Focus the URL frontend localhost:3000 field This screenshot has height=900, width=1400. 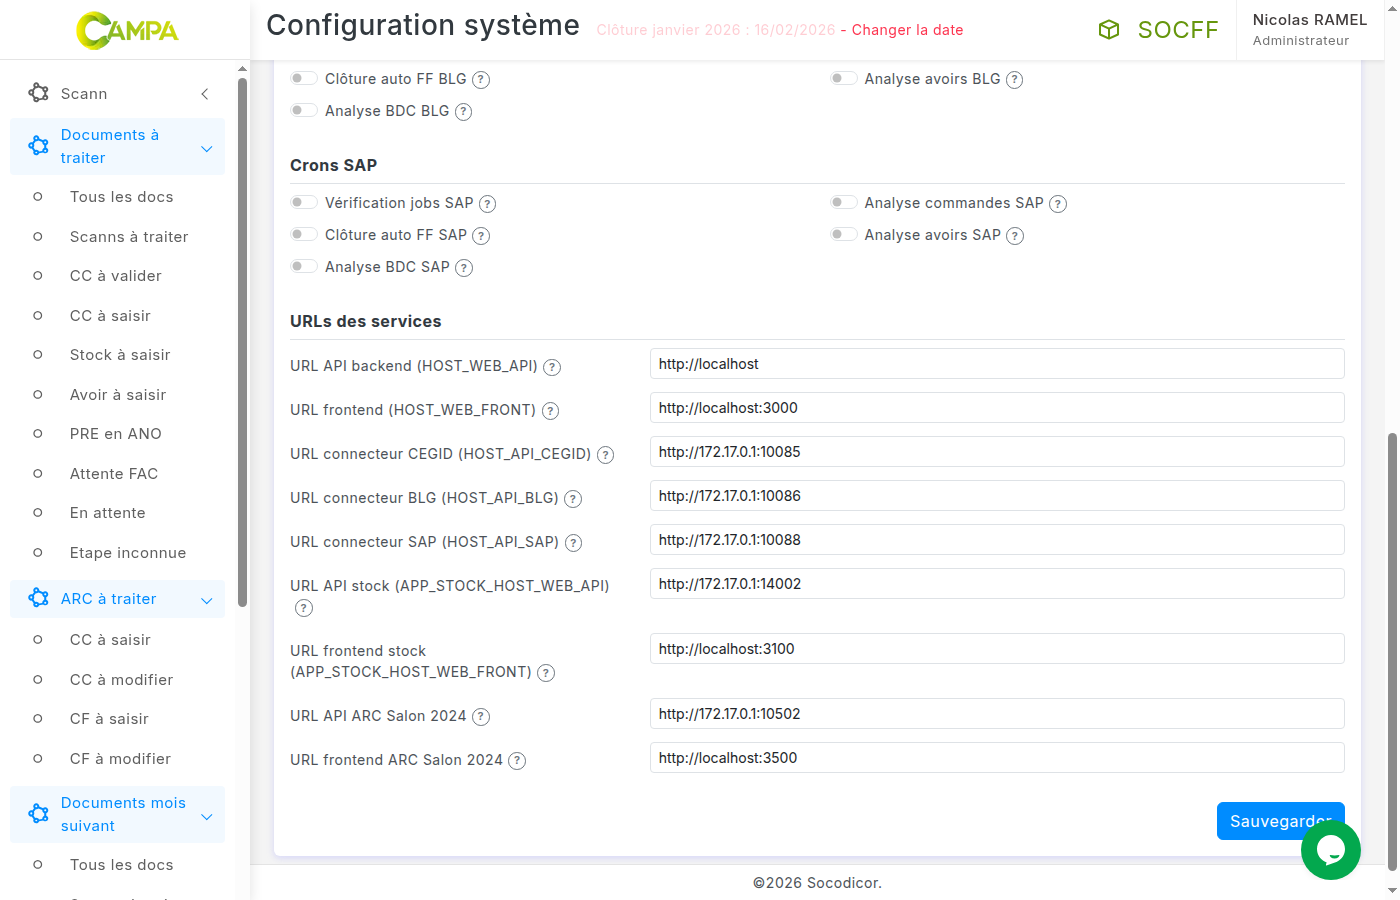[997, 408]
